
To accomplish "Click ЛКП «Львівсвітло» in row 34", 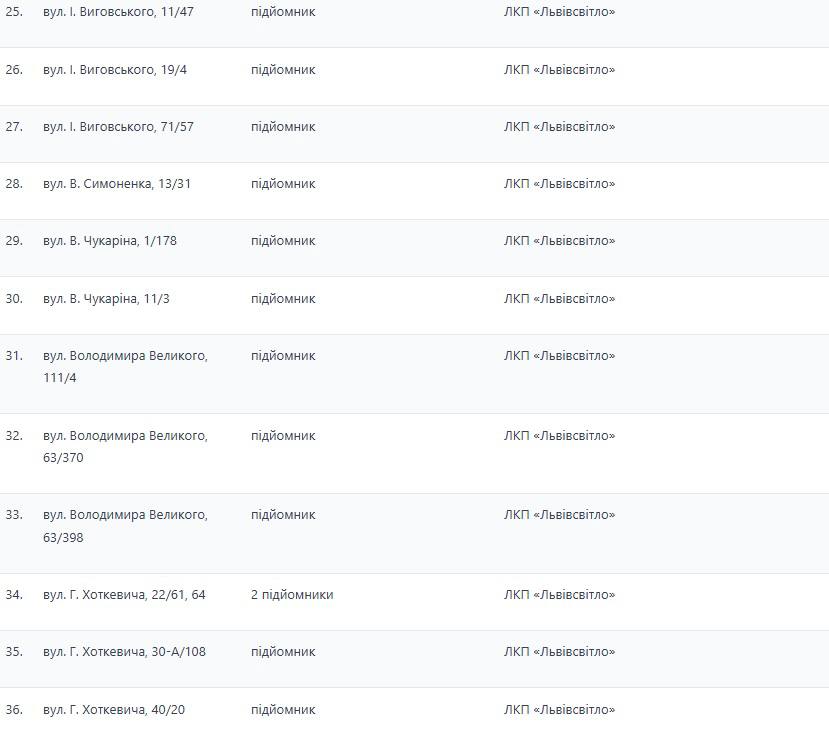I will pyautogui.click(x=559, y=595).
